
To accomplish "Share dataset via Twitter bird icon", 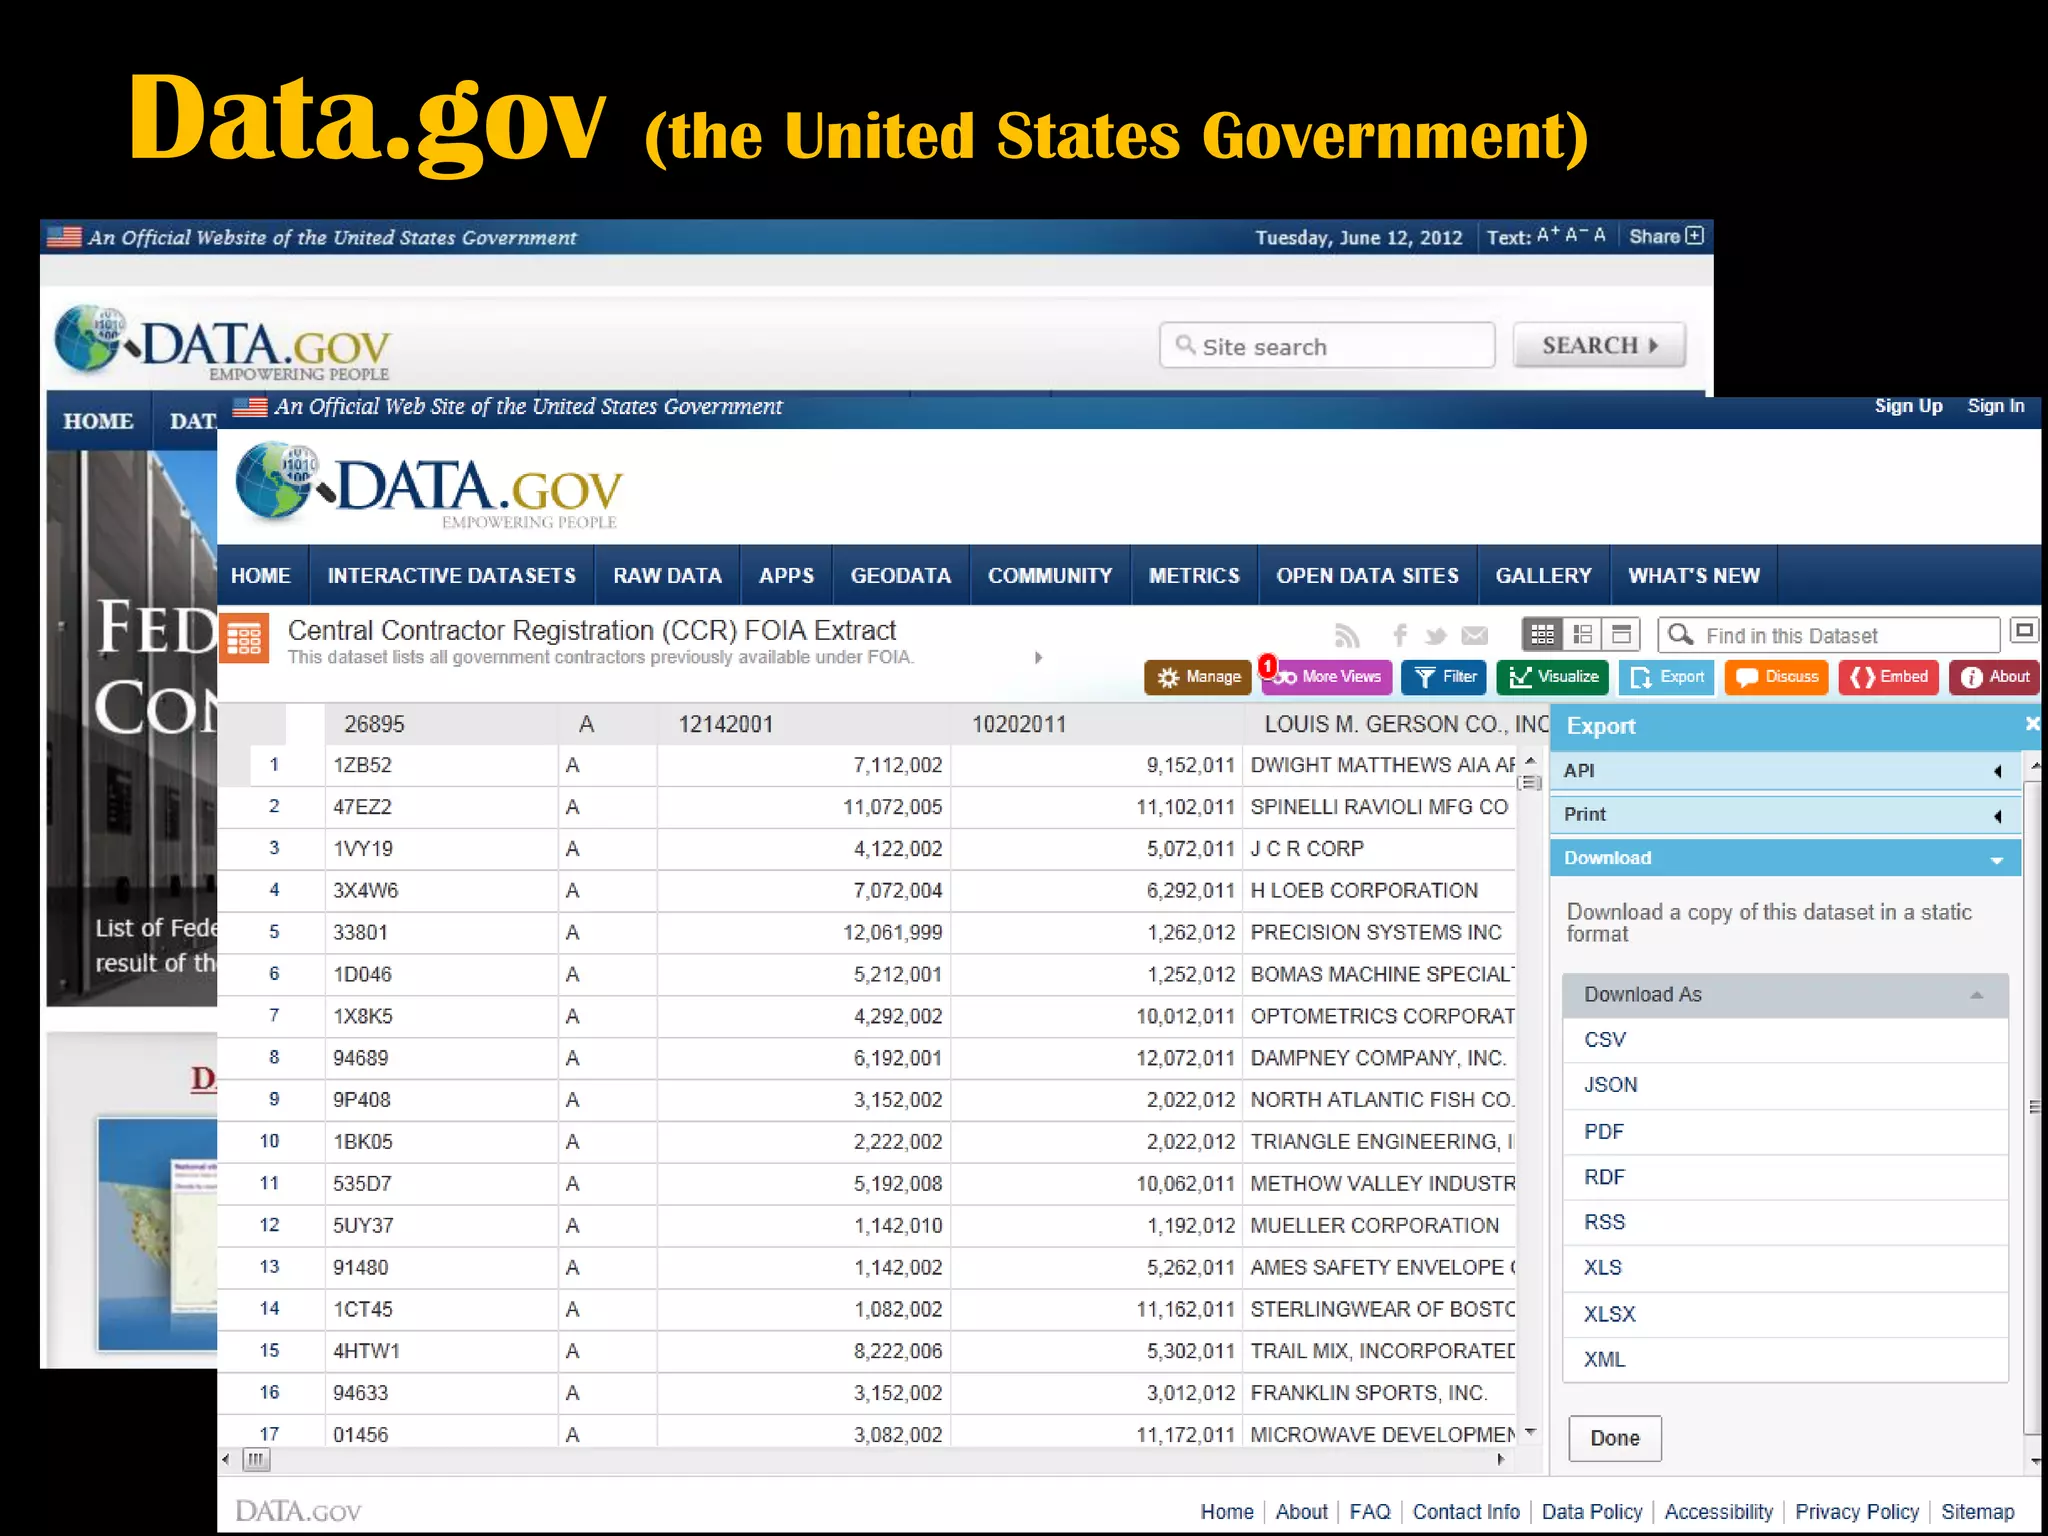I will [1436, 636].
